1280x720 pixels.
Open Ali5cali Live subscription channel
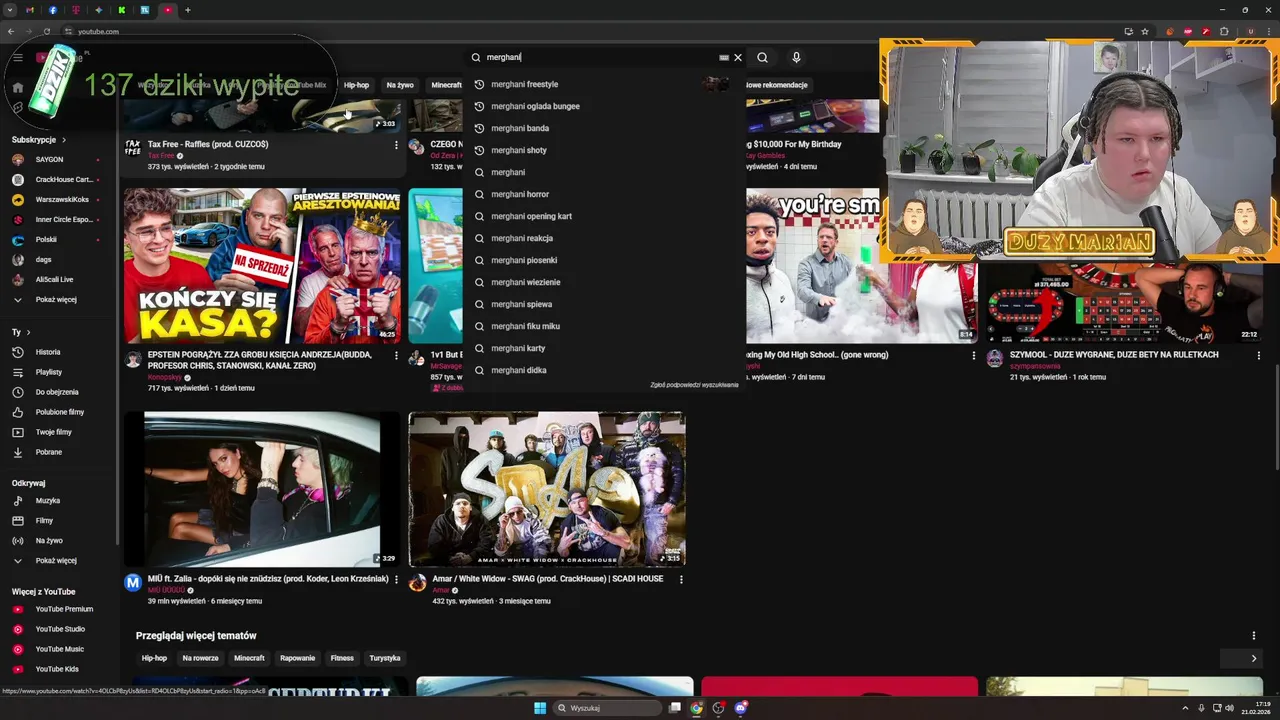55,279
